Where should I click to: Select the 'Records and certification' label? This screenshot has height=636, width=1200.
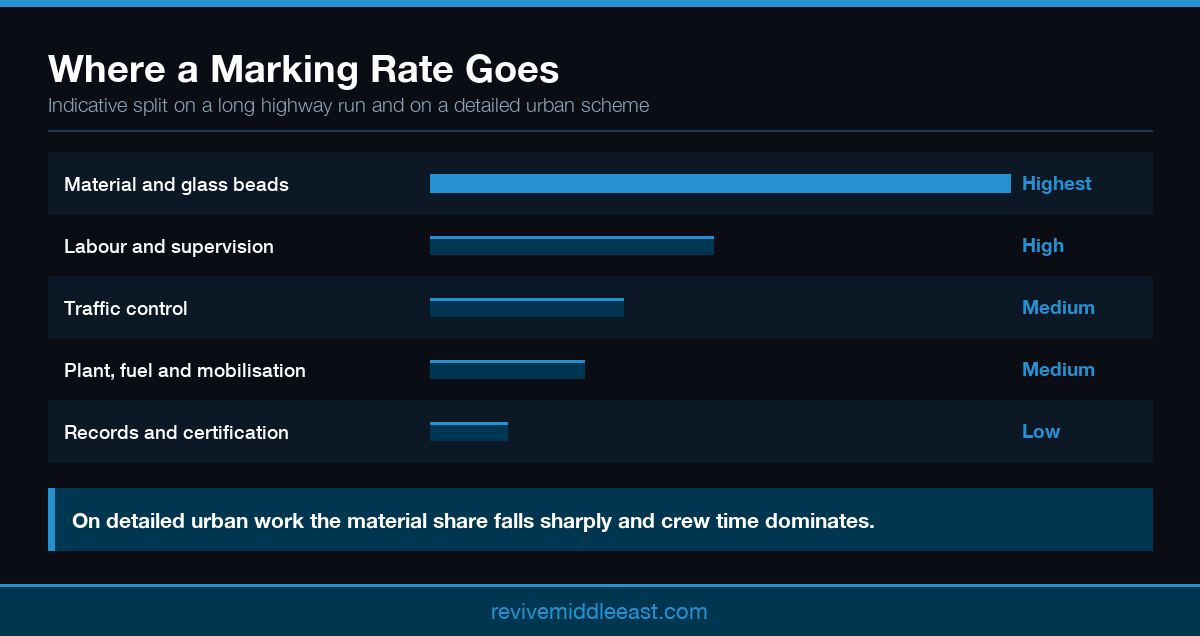(176, 432)
